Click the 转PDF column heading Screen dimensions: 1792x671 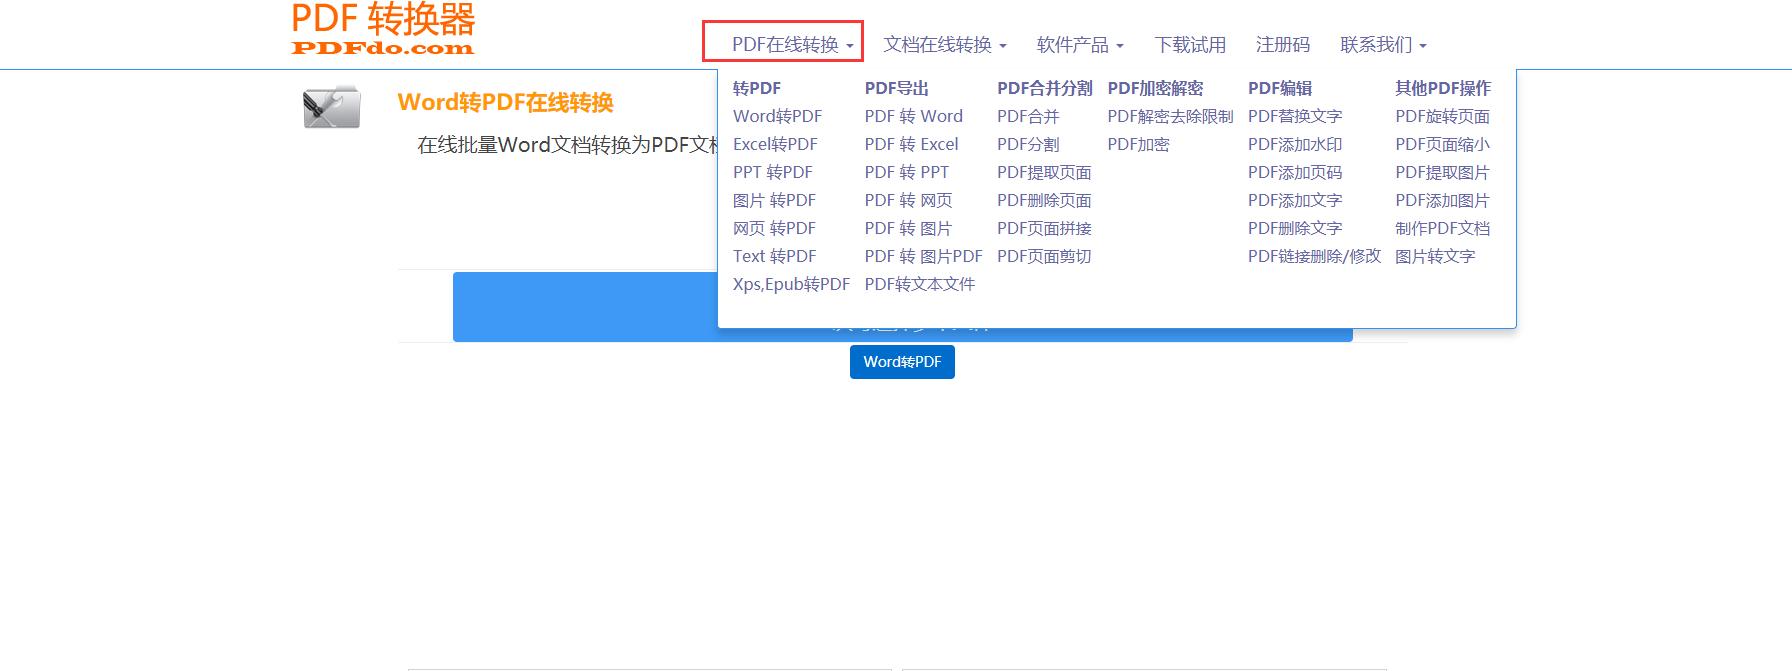(757, 88)
